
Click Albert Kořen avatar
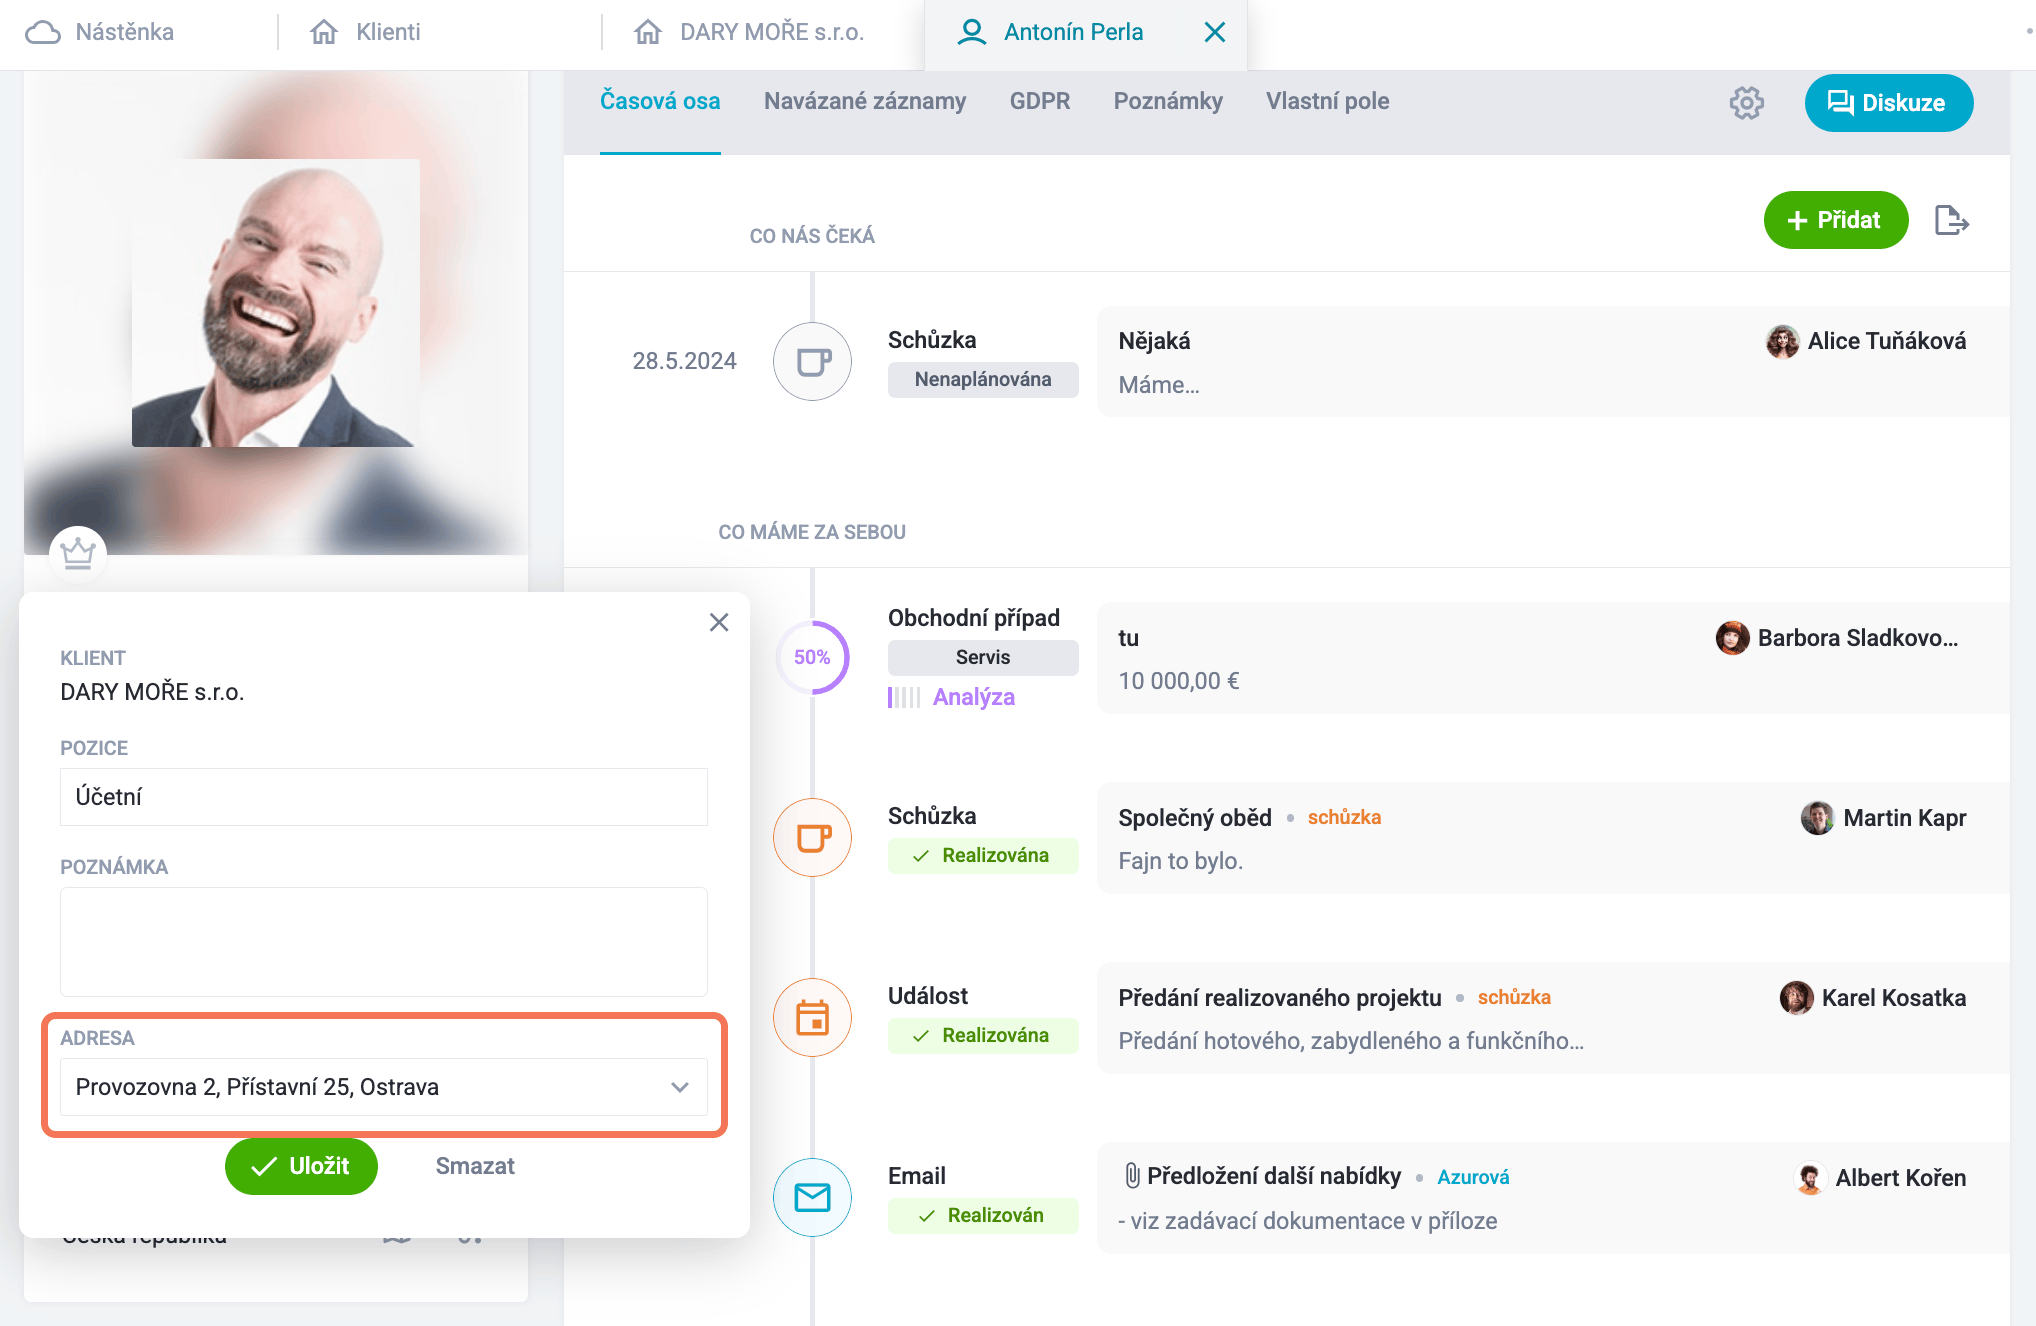pyautogui.click(x=1810, y=1178)
